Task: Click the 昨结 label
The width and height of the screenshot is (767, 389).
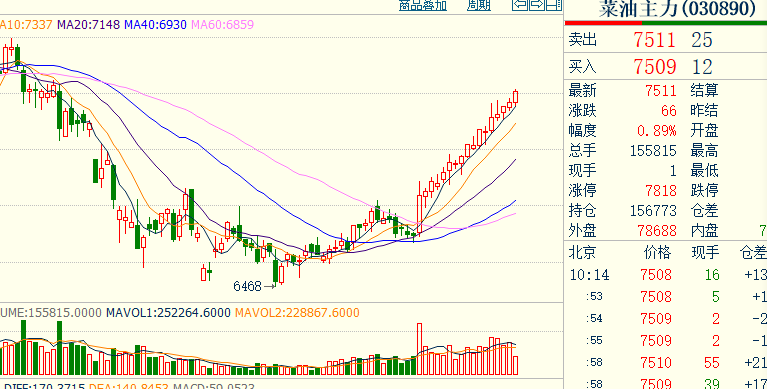Action: 704,111
